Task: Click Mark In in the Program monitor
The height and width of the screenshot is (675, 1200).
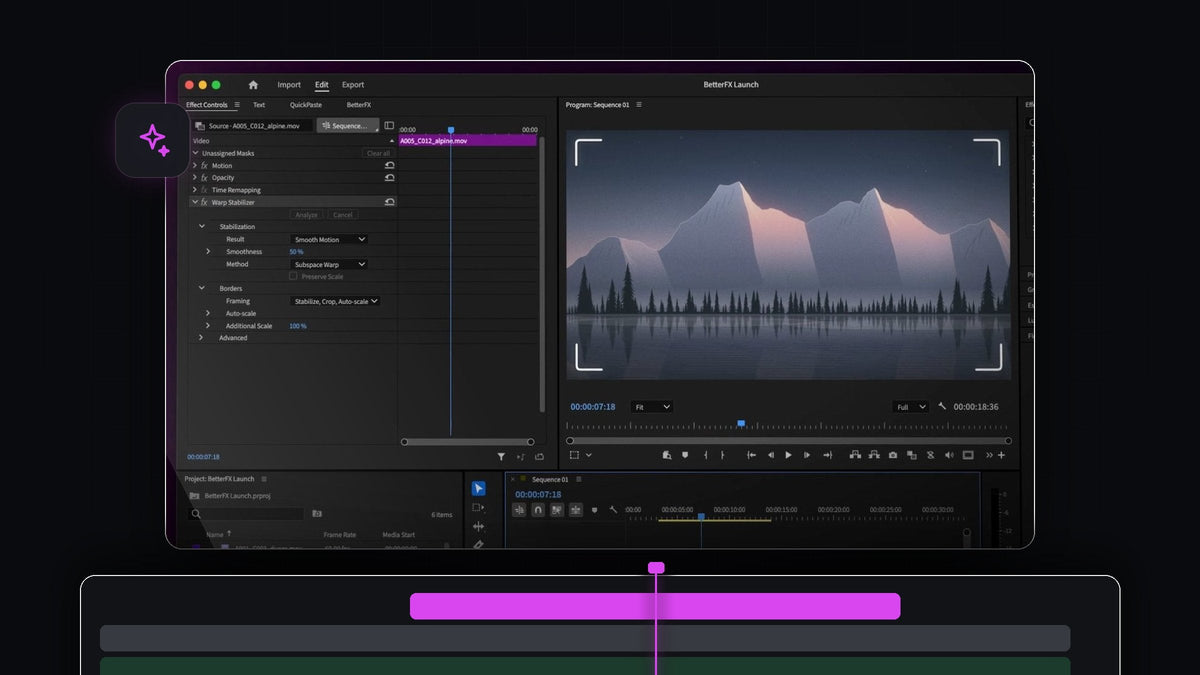Action: (706, 455)
